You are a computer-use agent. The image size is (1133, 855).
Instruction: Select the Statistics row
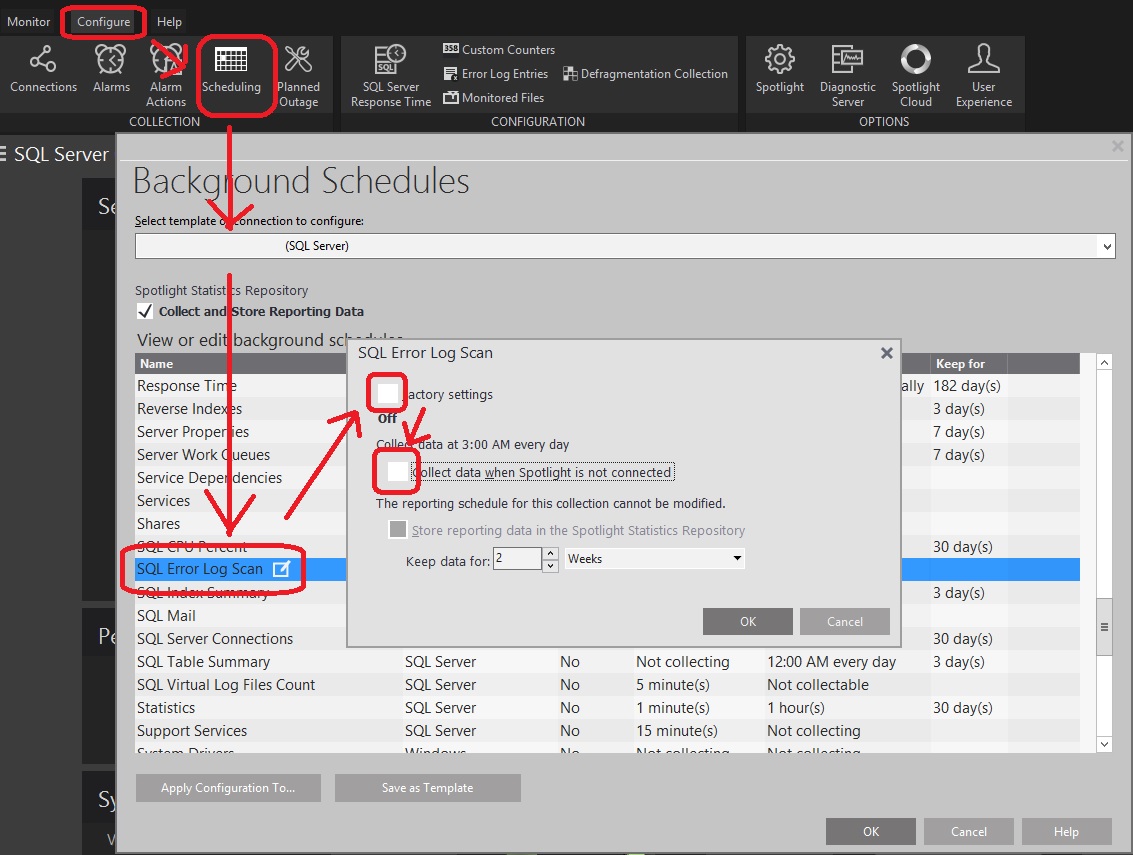tap(607, 708)
